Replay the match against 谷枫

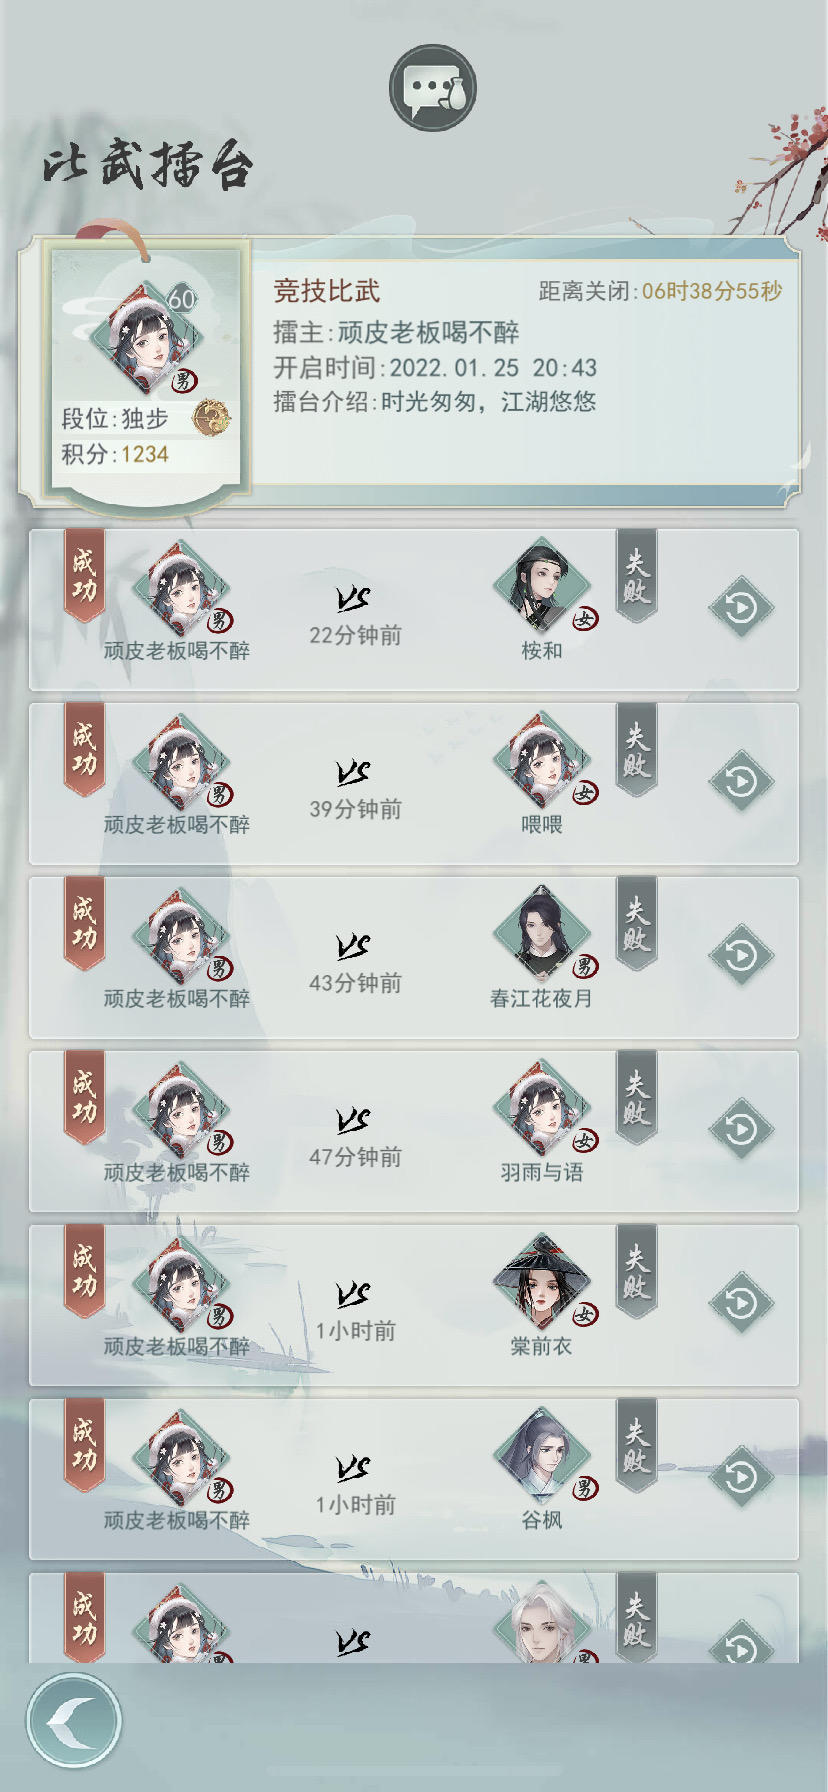(741, 1477)
